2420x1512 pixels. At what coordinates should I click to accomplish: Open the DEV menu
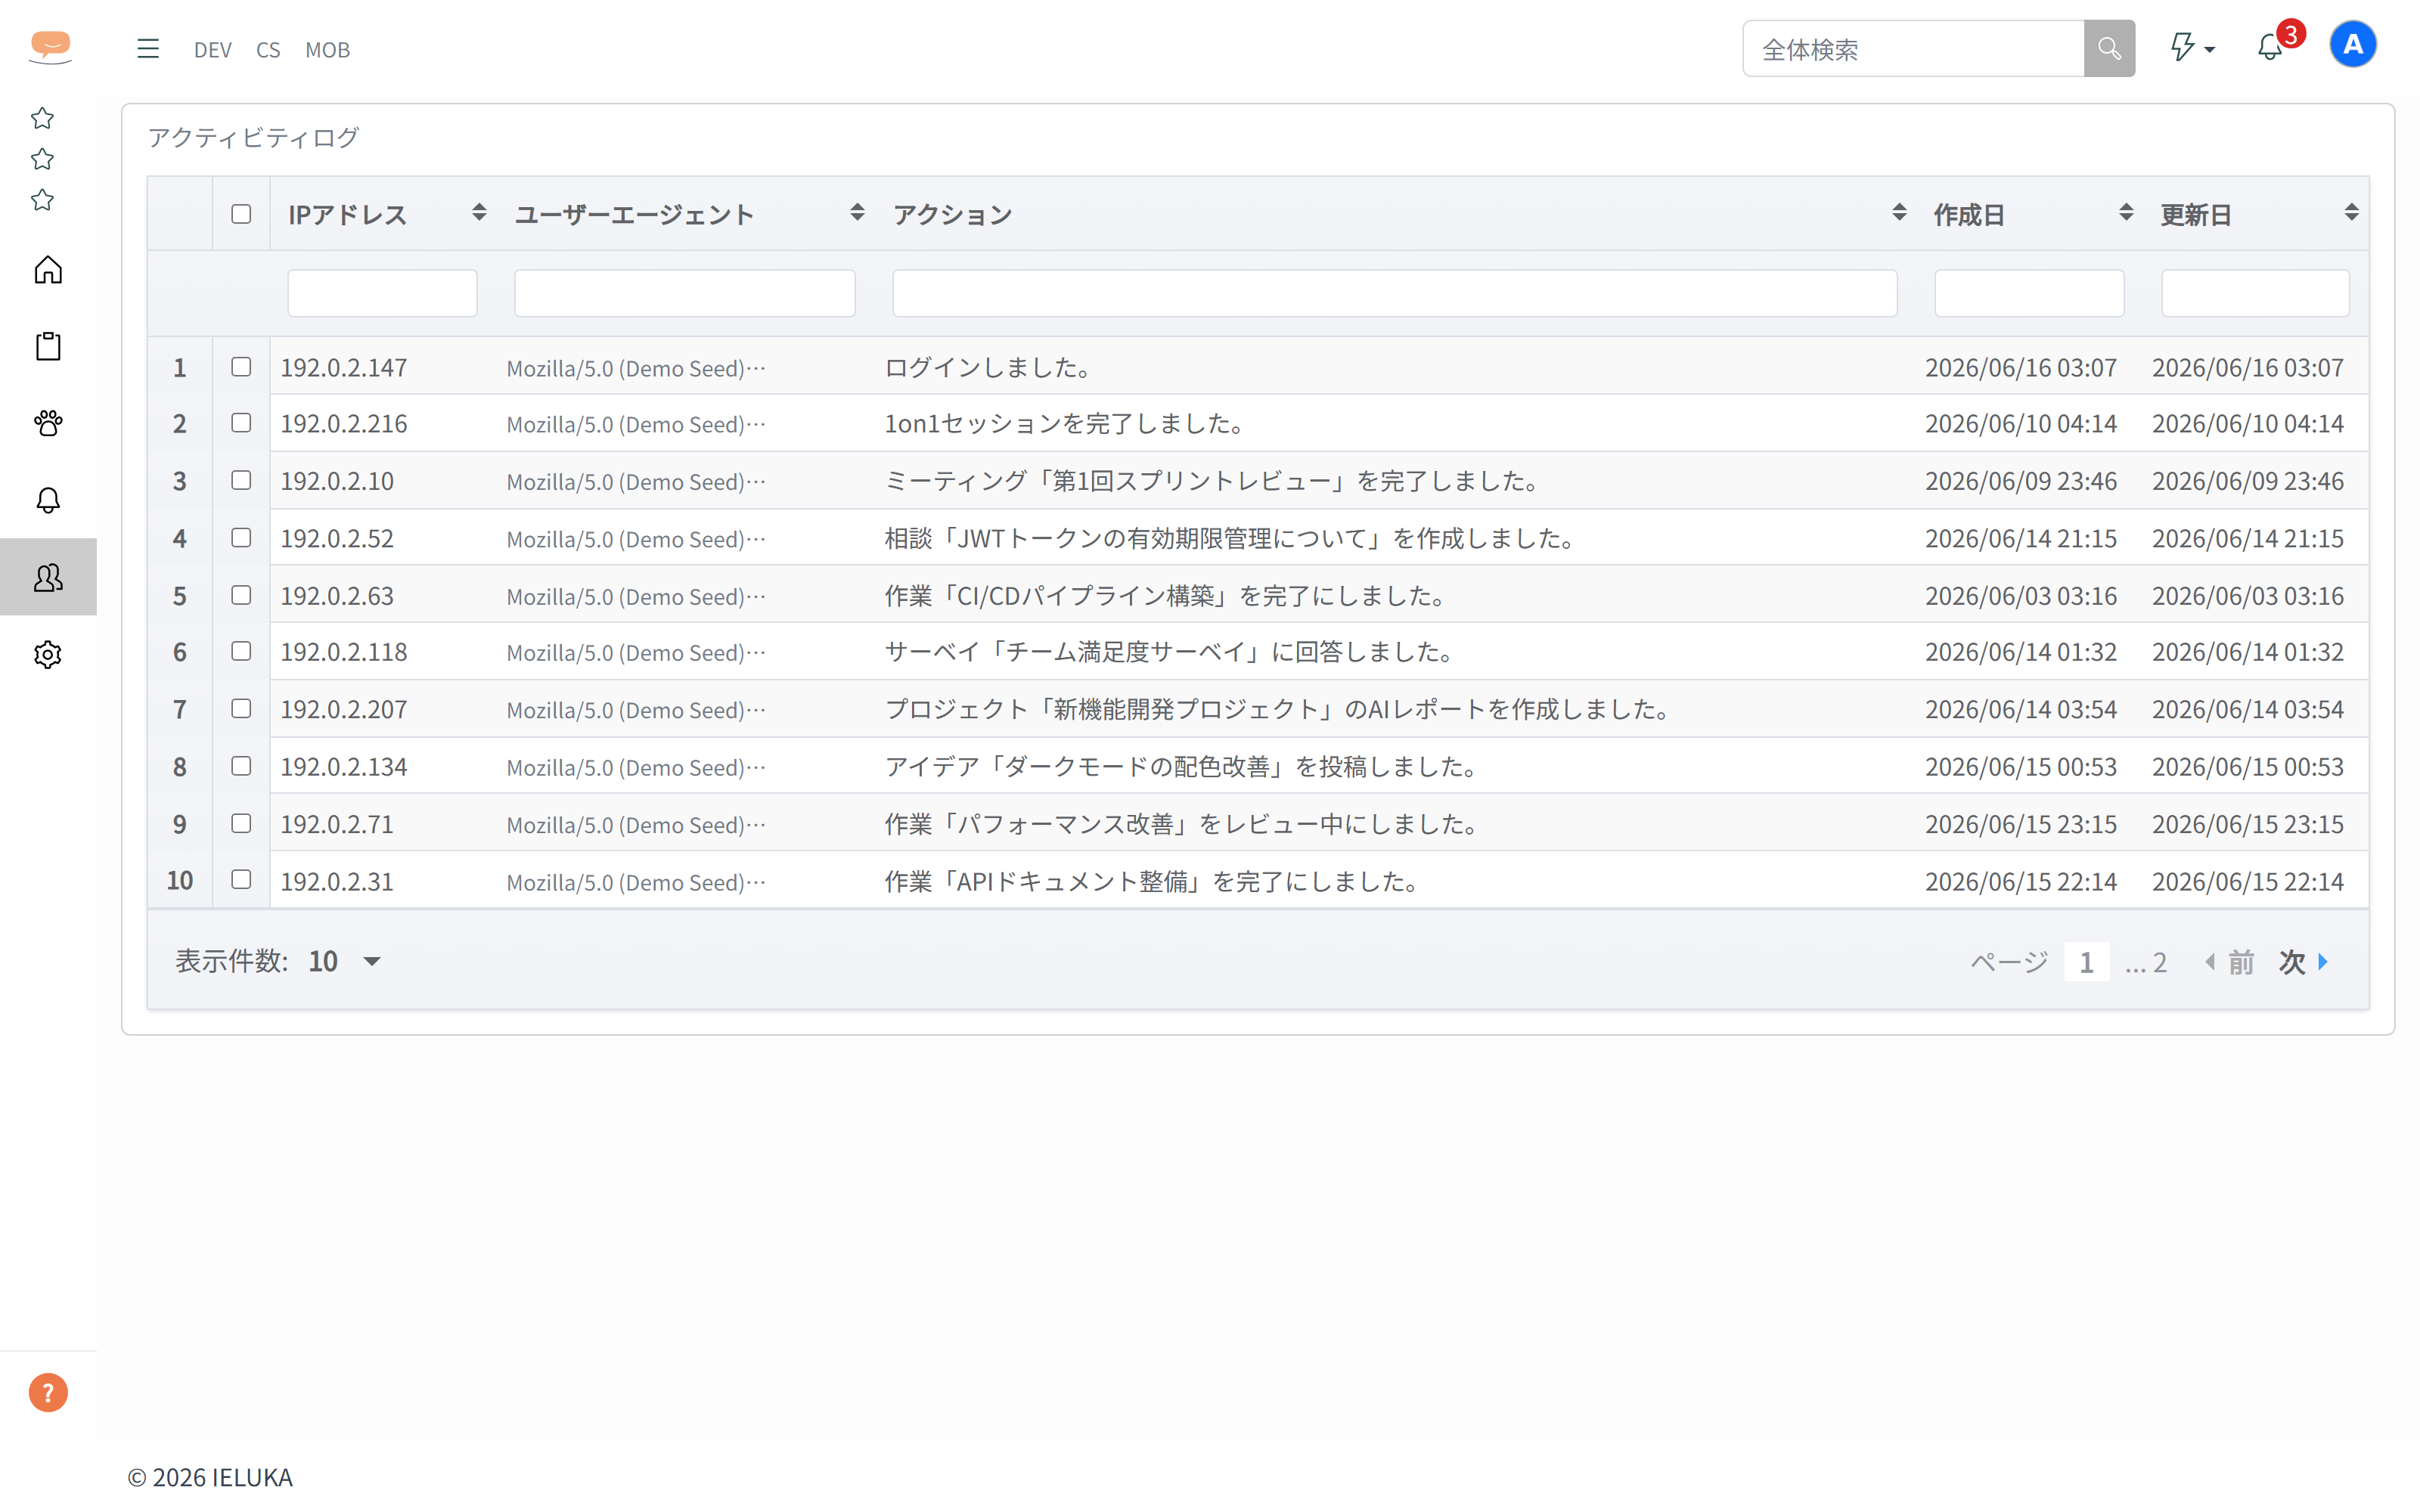pyautogui.click(x=212, y=49)
